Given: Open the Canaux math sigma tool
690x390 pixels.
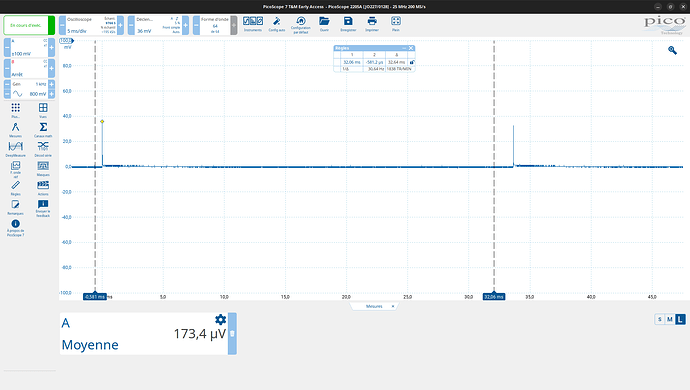Looking at the screenshot, I should [43, 129].
